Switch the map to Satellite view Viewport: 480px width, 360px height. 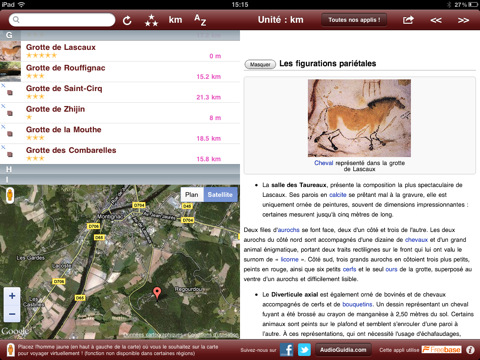pos(220,195)
